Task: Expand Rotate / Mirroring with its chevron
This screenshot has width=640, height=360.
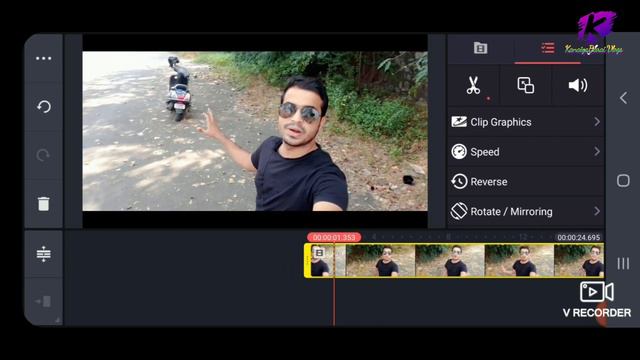Action: (597, 211)
